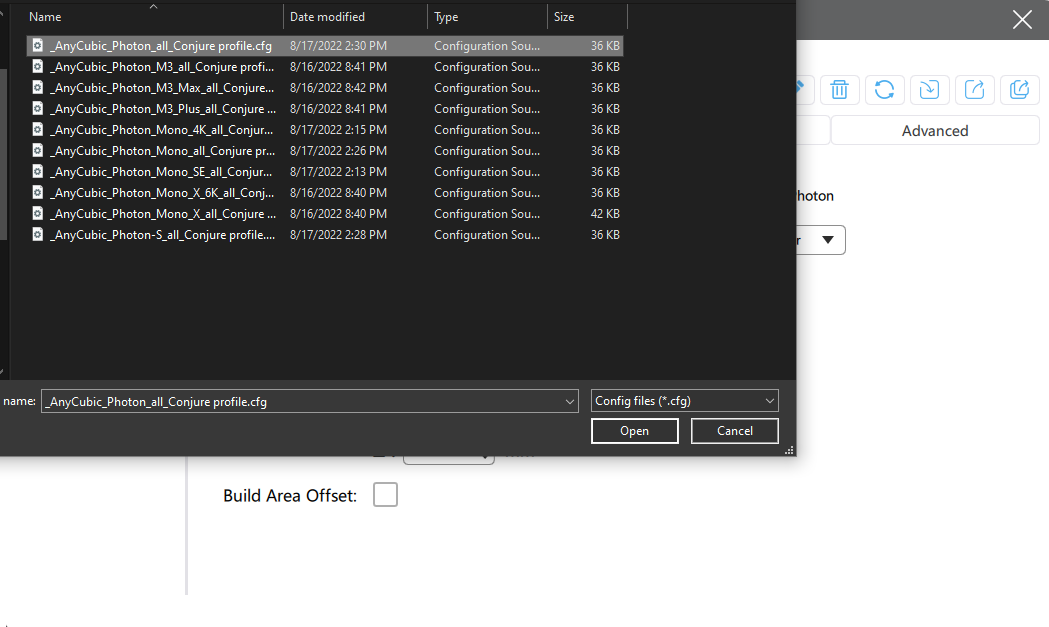Cancel the file dialog
This screenshot has height=627, width=1049.
pos(735,431)
